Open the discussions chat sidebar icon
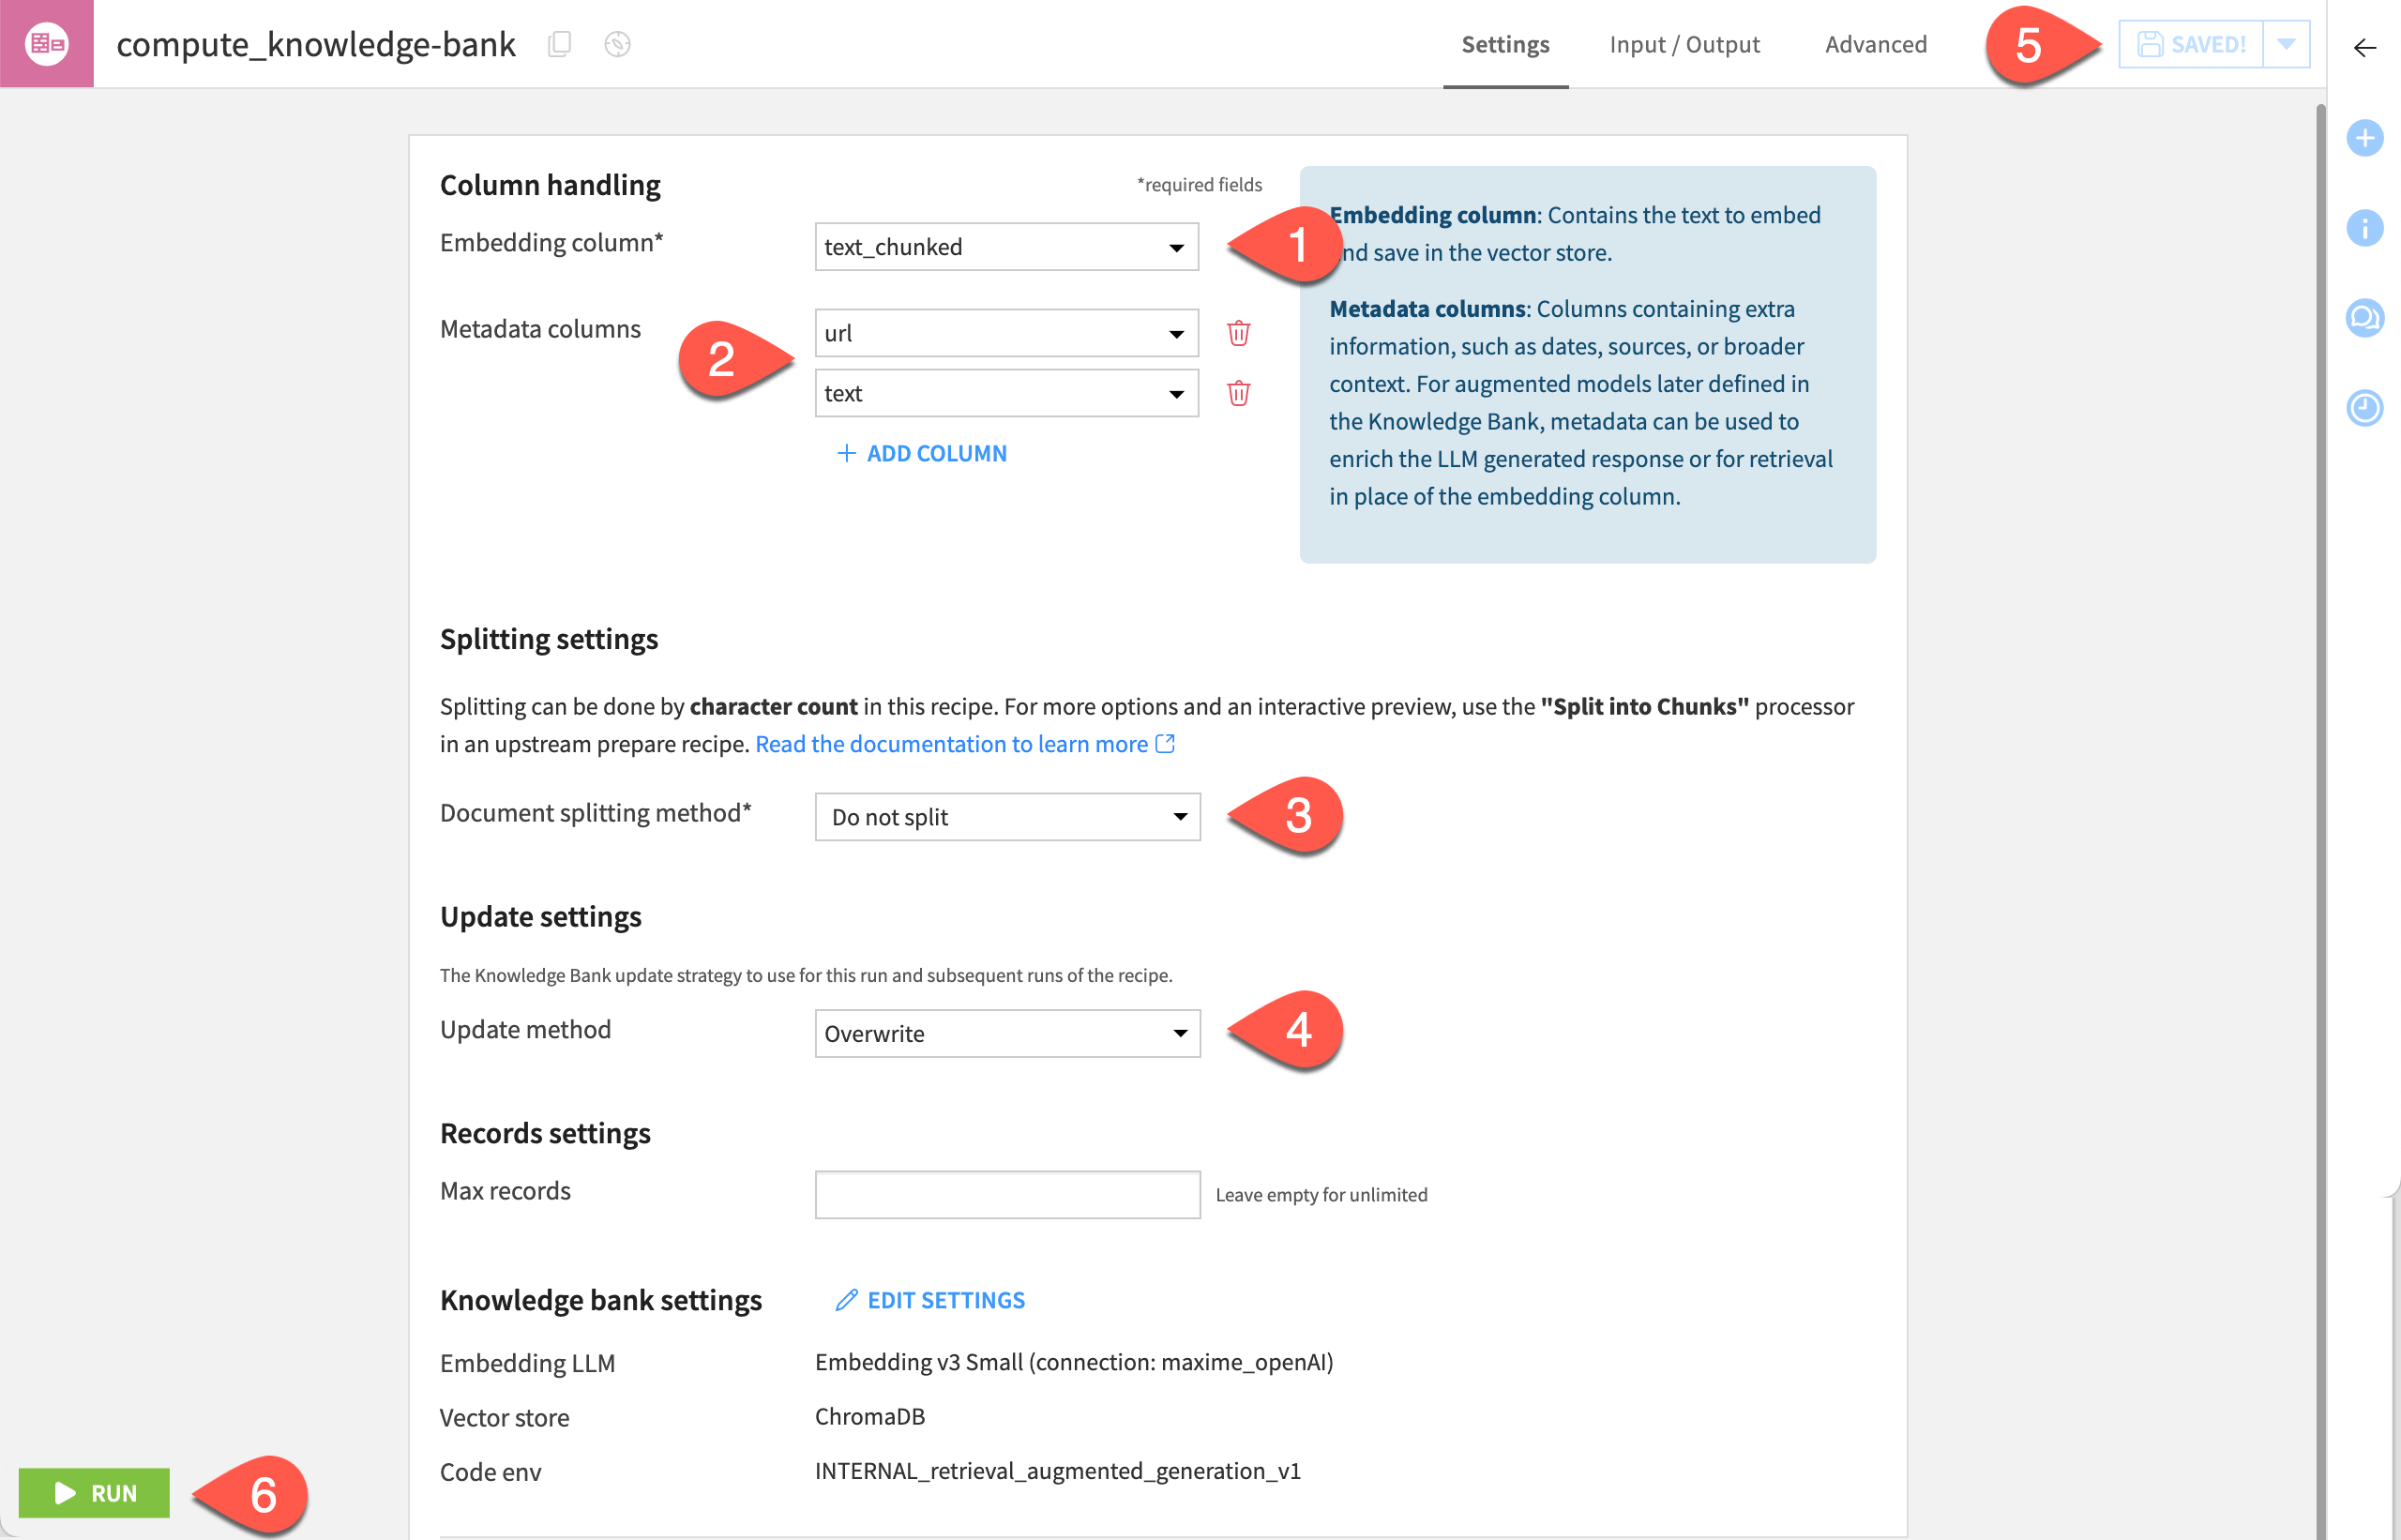Screen dimensions: 2401x1540 [x=2365, y=318]
